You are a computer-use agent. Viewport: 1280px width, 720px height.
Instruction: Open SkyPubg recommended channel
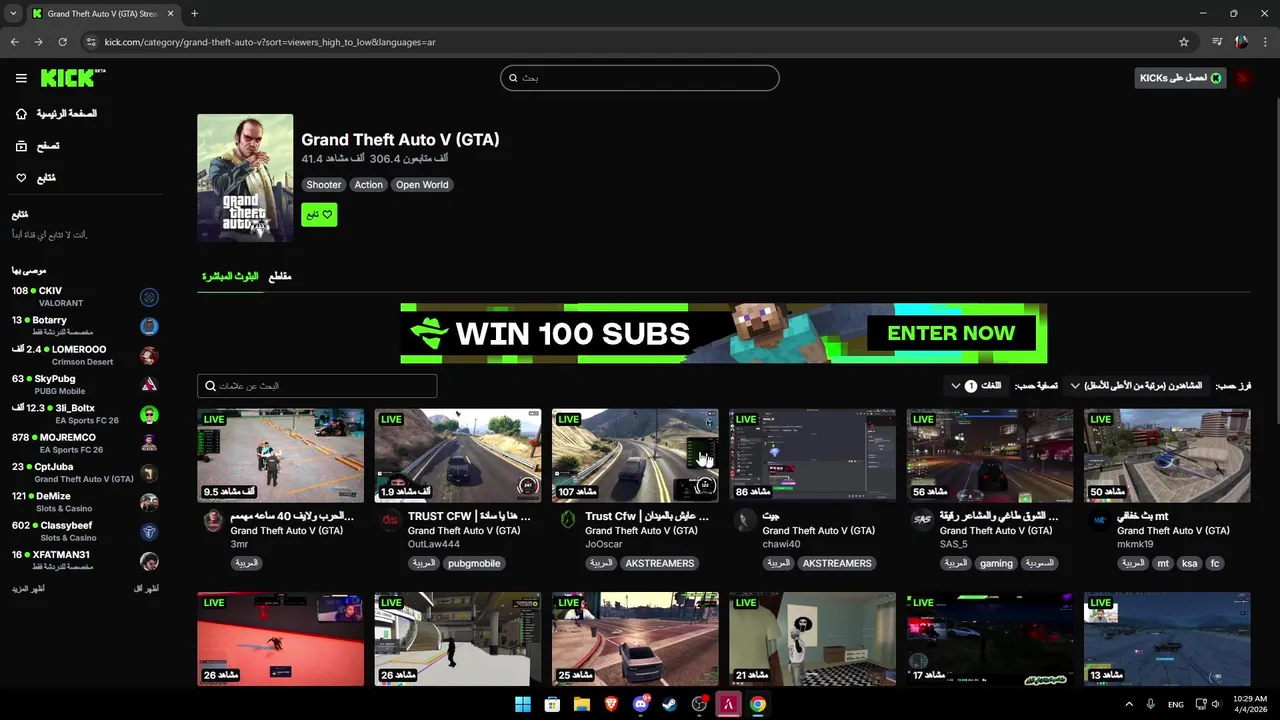click(85, 385)
